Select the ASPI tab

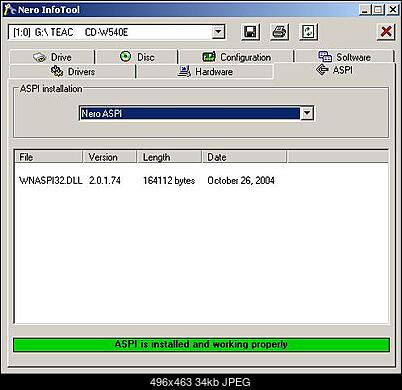334,70
